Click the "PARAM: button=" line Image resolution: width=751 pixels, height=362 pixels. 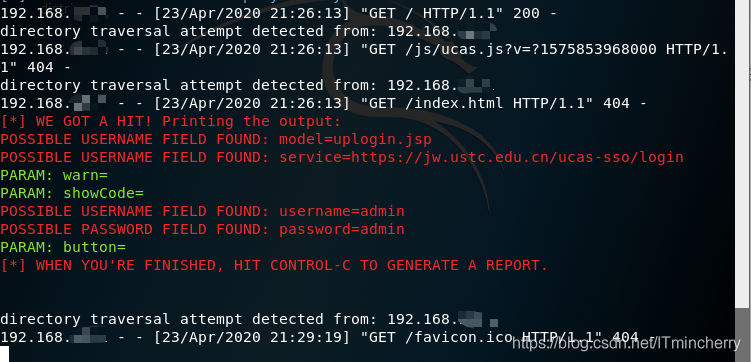[x=63, y=248]
